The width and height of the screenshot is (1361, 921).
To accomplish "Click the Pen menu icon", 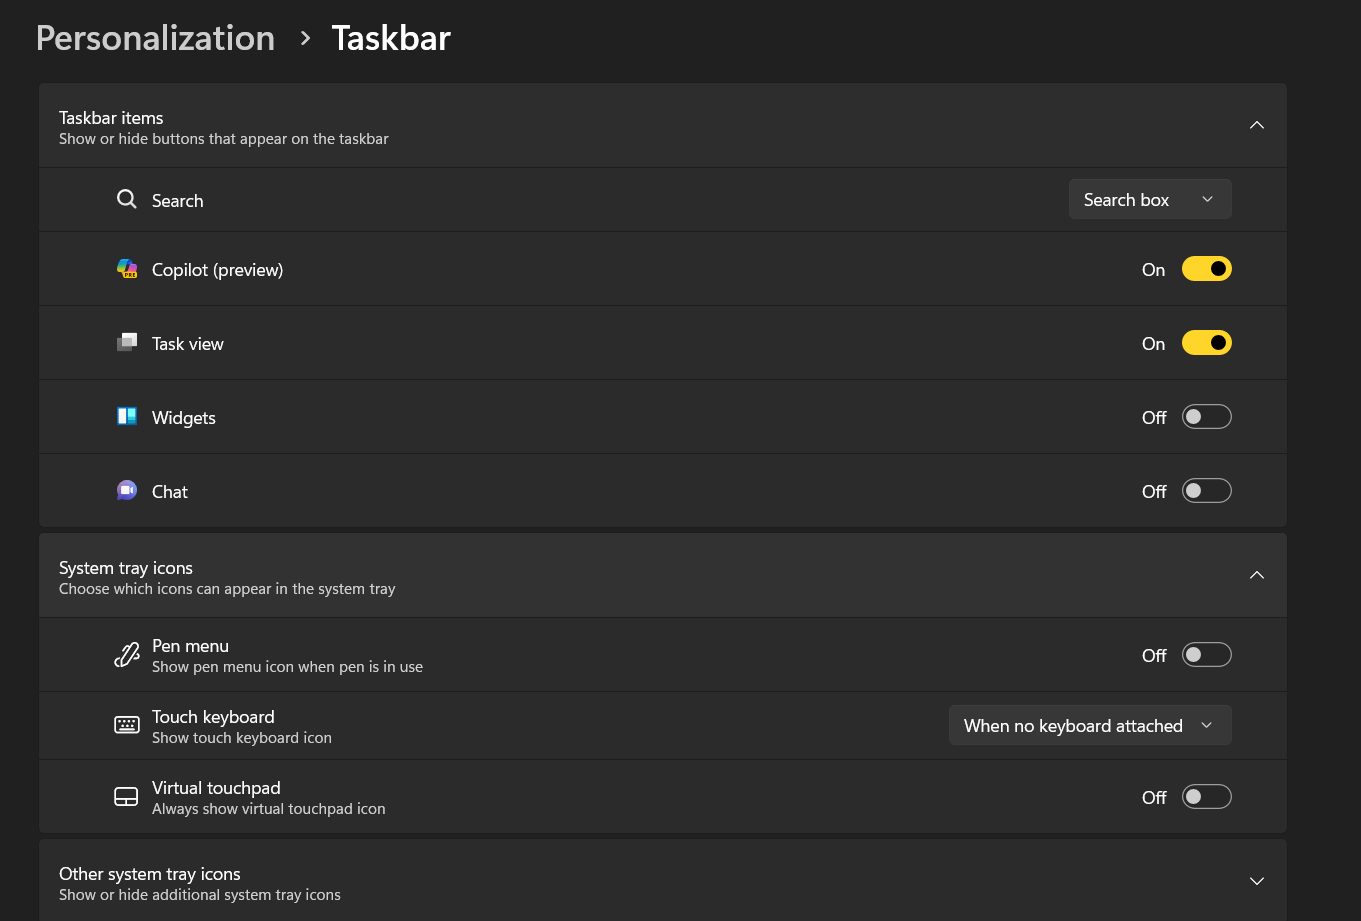I will [x=126, y=655].
